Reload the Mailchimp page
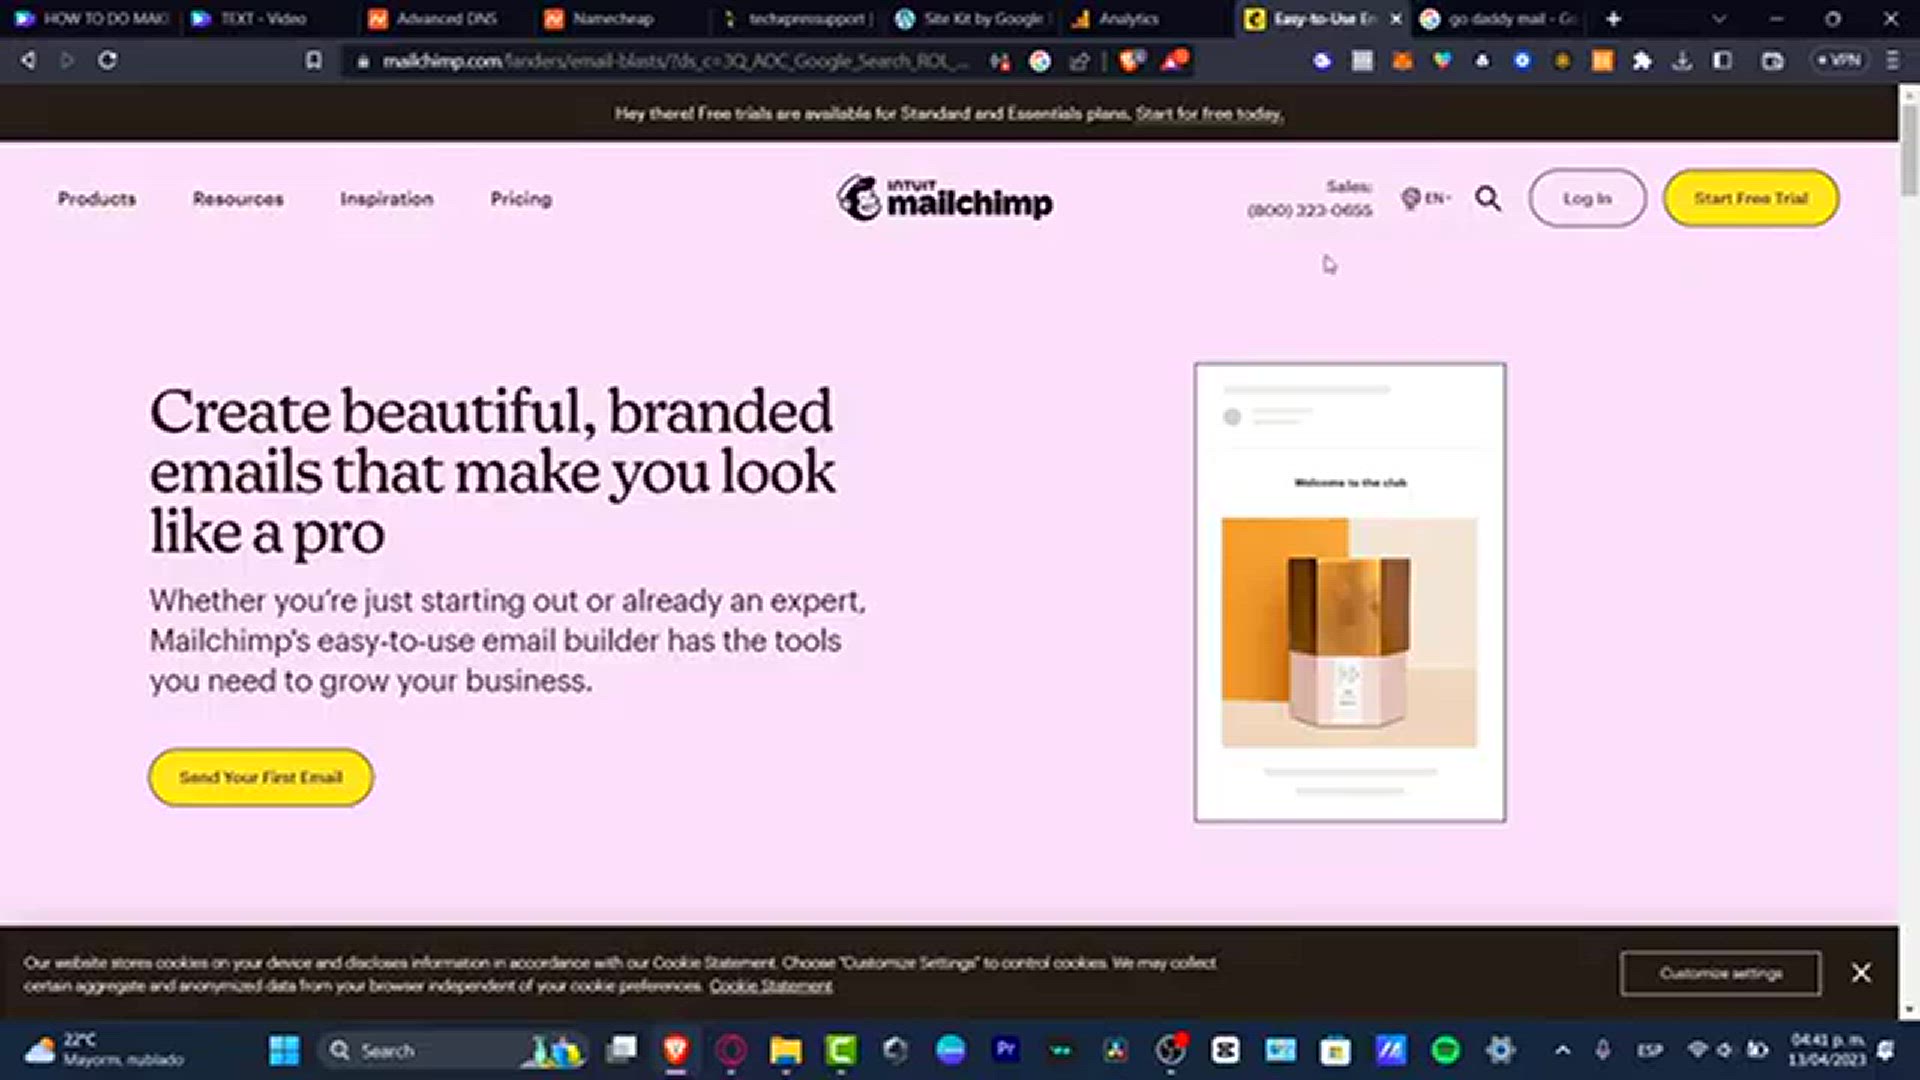This screenshot has height=1080, width=1920. coord(107,61)
